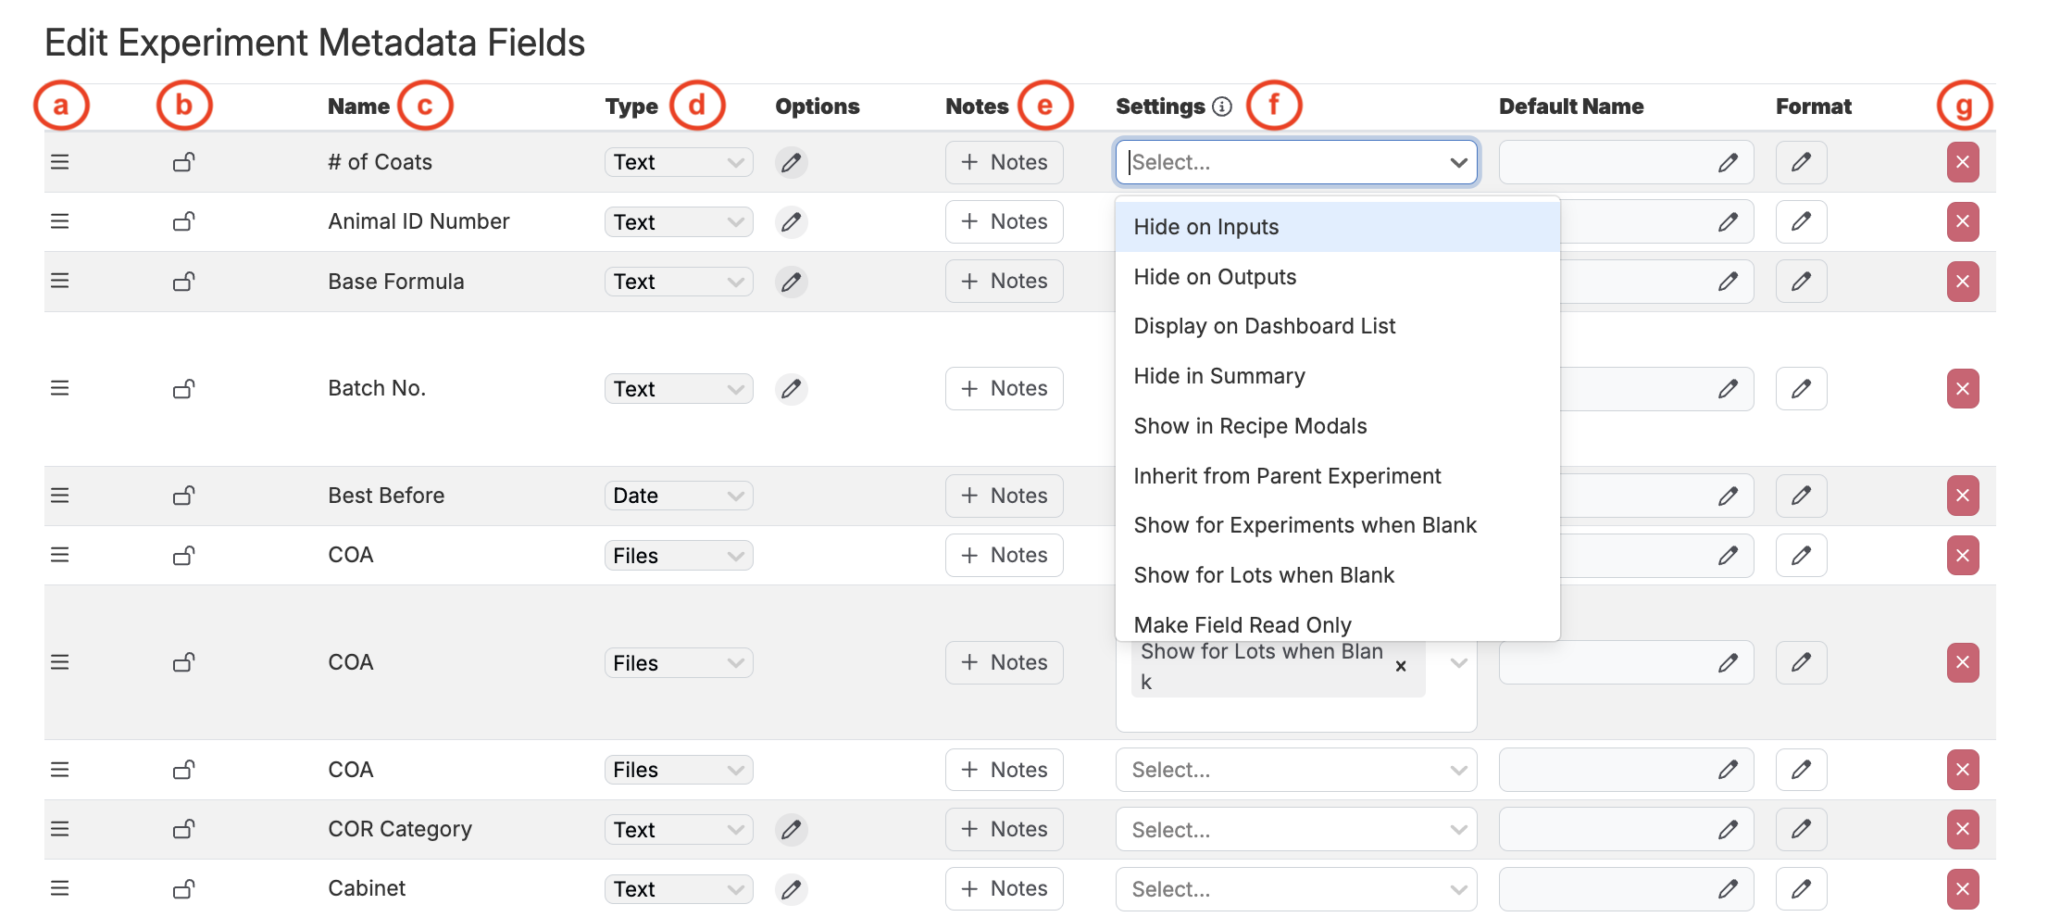2048x917 pixels.
Task: Toggle the lock for Cabinet
Action: click(x=184, y=889)
